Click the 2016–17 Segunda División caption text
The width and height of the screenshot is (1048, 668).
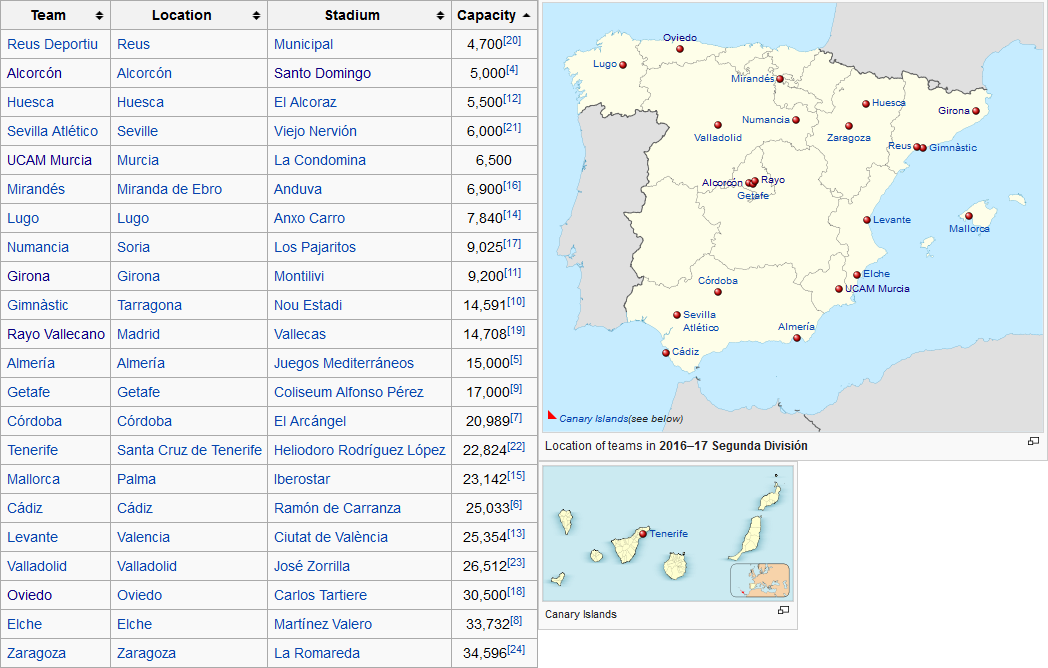pos(733,446)
